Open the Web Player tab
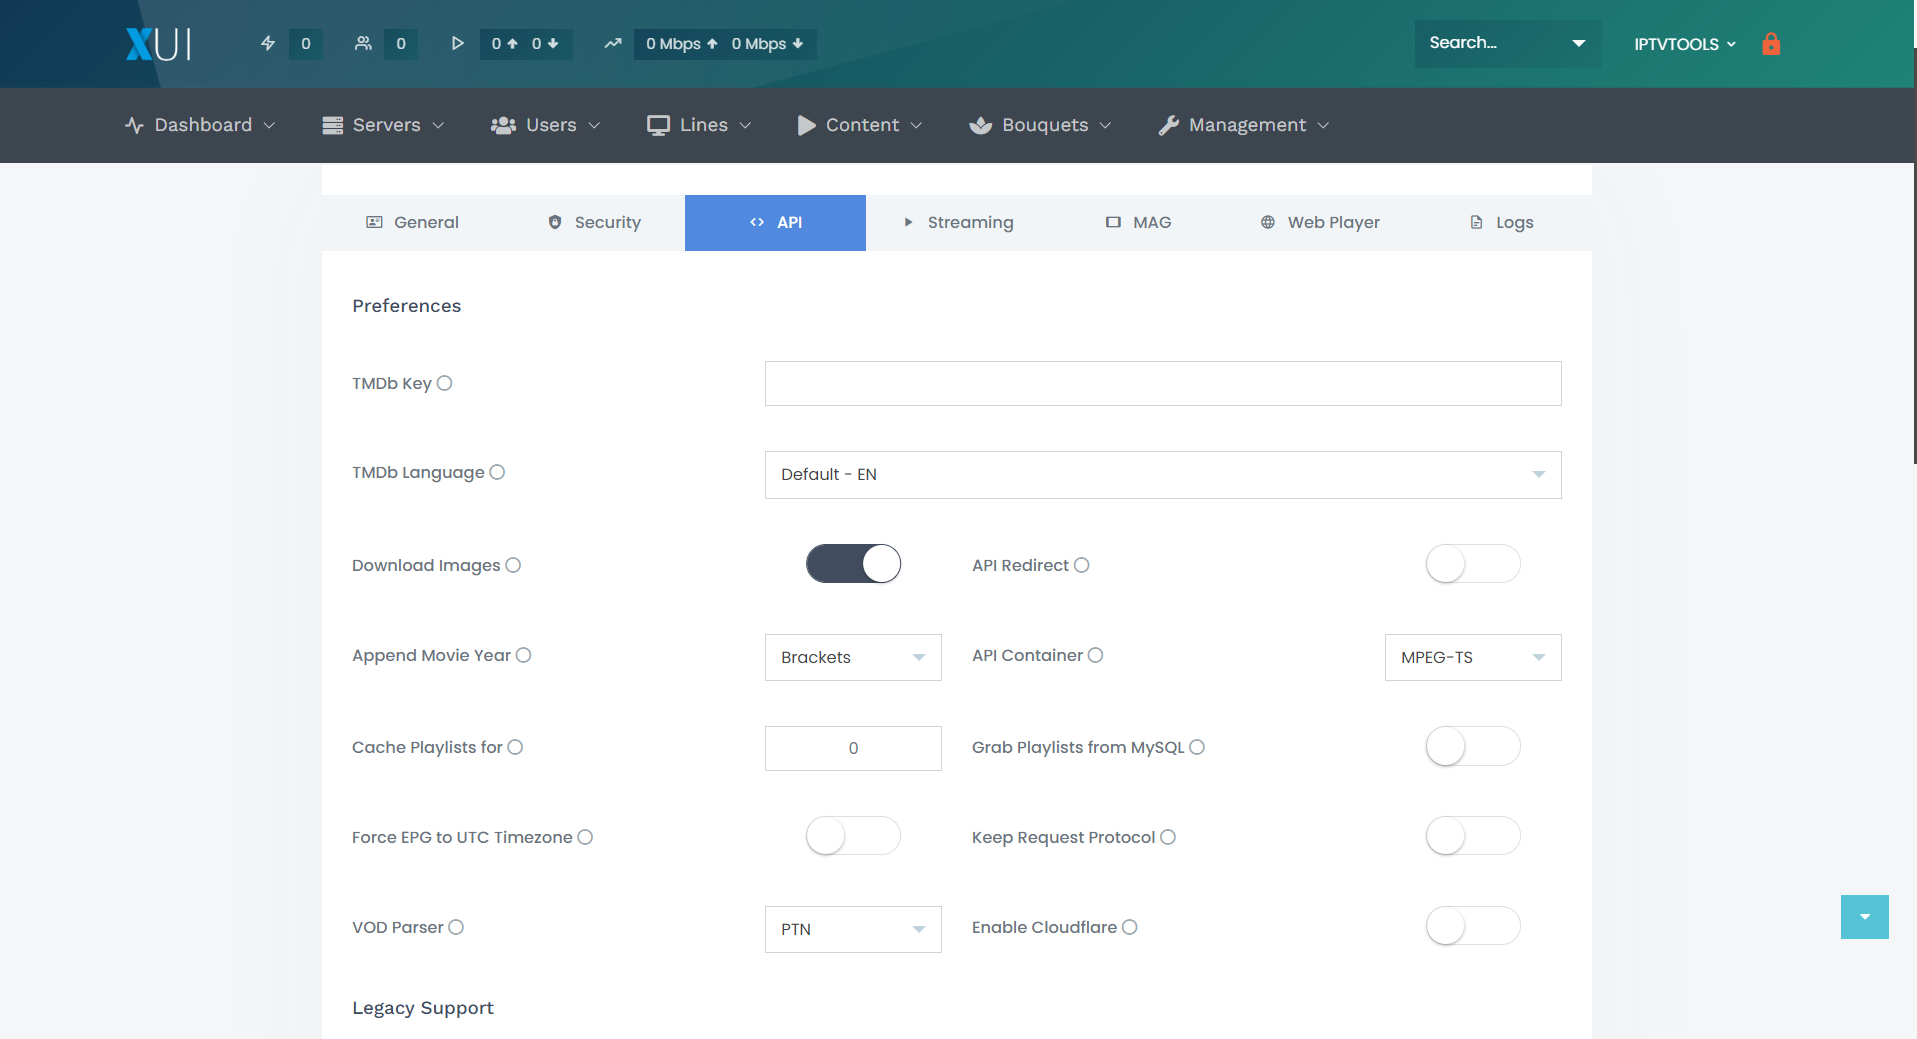 click(1320, 222)
